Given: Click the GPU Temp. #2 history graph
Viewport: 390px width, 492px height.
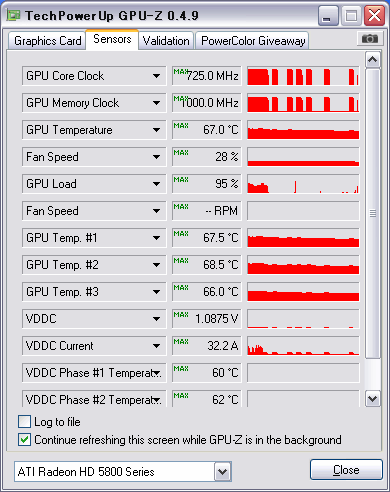Looking at the screenshot, I should [x=303, y=265].
